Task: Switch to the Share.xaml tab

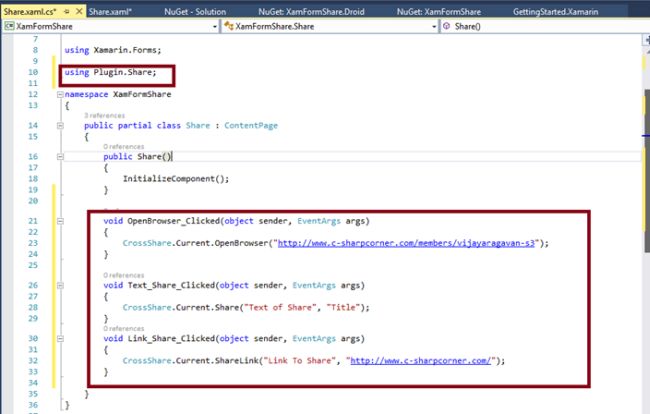Action: tap(110, 12)
